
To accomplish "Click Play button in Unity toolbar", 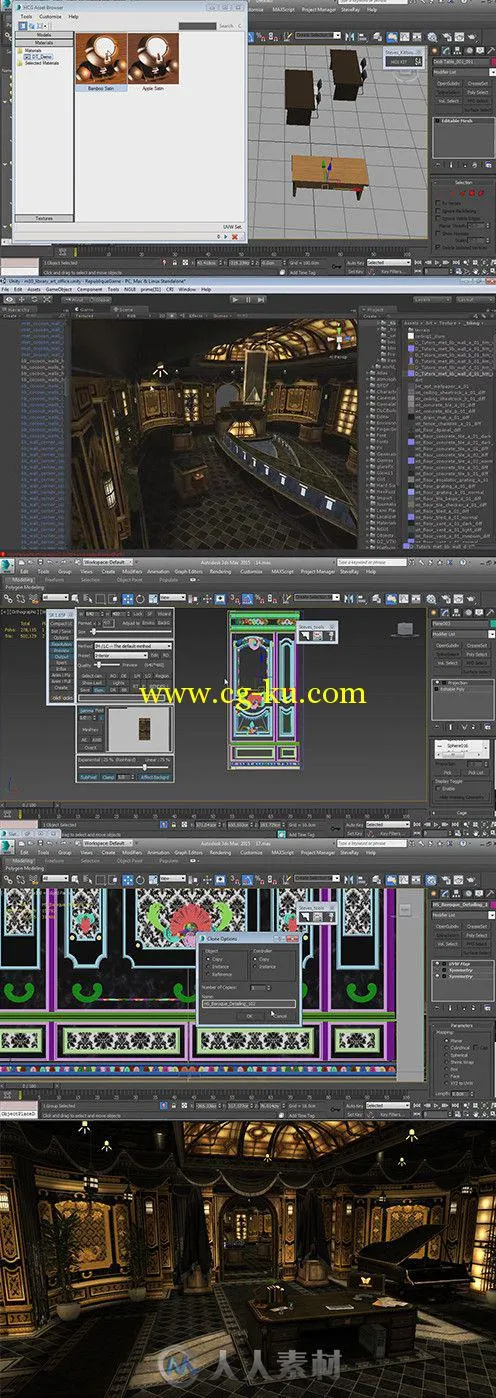I will click(235, 299).
